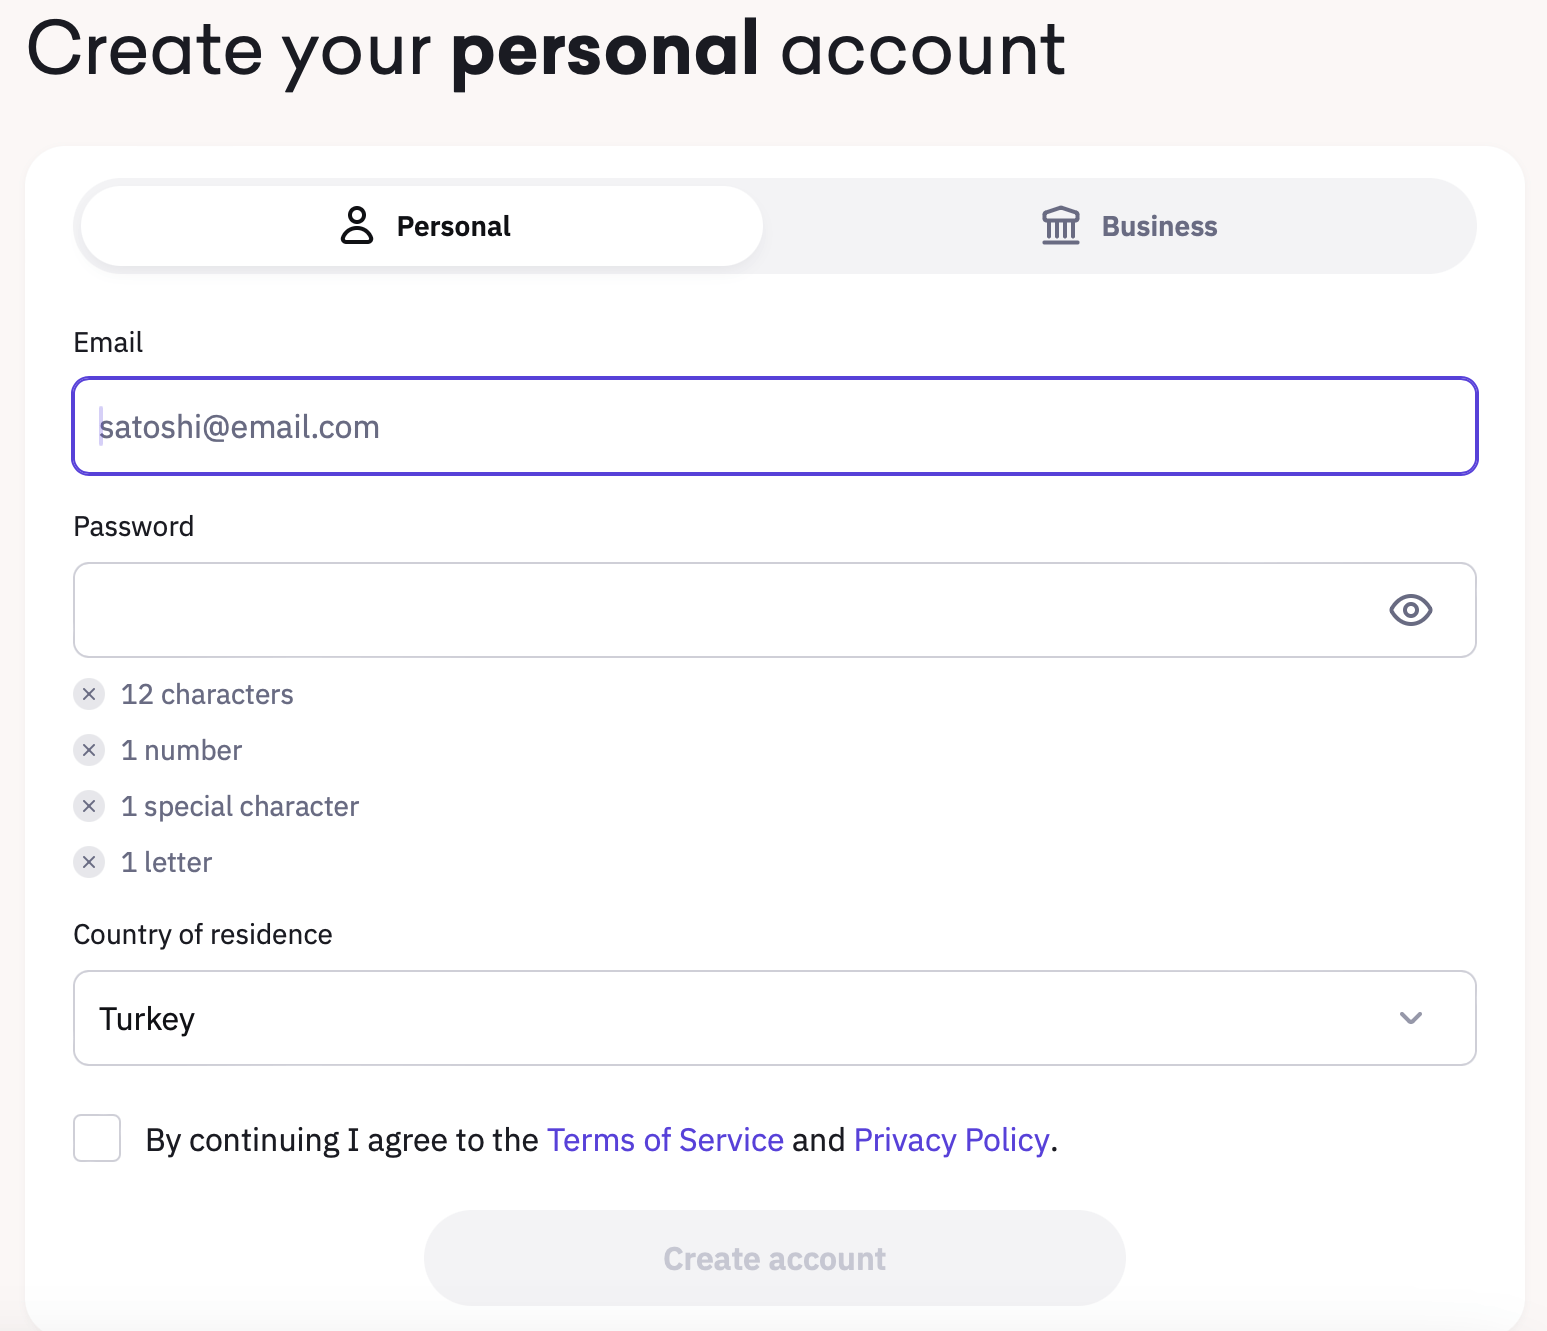This screenshot has width=1547, height=1331.
Task: Focus the Email input field
Action: 774,426
